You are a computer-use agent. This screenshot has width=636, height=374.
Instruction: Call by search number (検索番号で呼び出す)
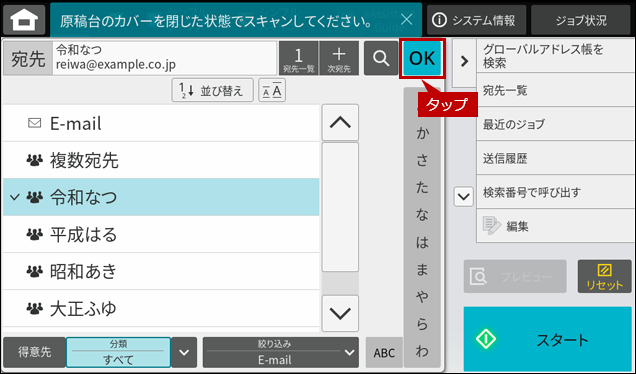[x=555, y=192]
